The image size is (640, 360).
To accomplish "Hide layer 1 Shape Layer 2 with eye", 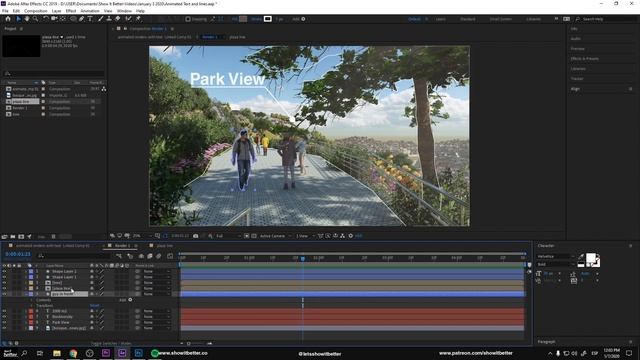I will tap(4, 271).
